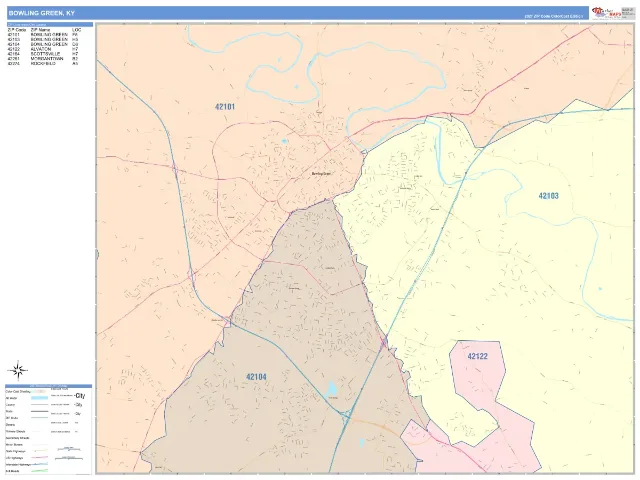Select the 42101 ZIP label on map

tap(225, 107)
